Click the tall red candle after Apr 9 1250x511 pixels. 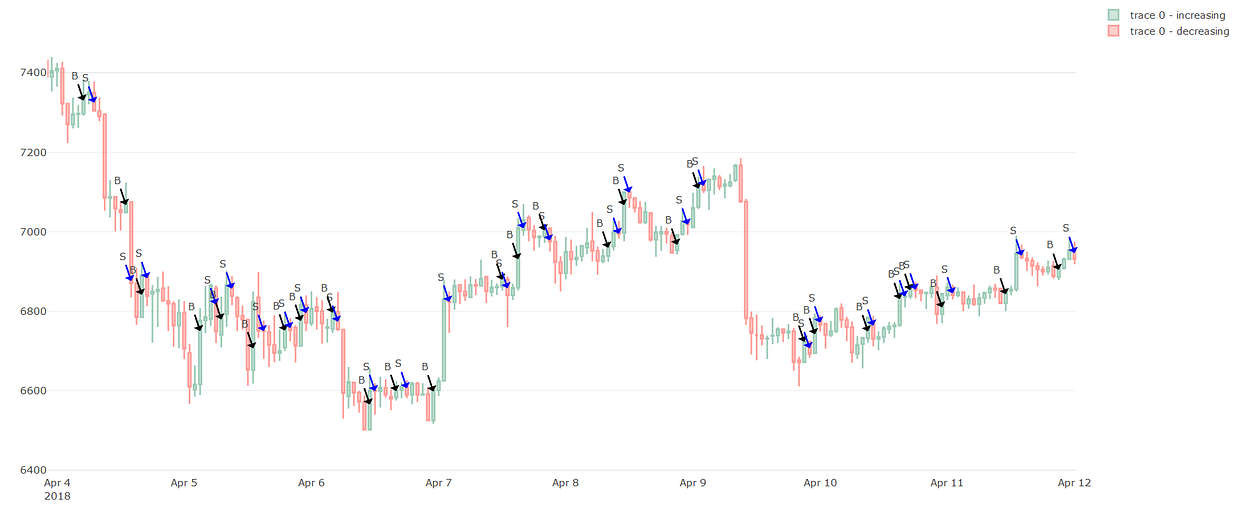(x=747, y=260)
